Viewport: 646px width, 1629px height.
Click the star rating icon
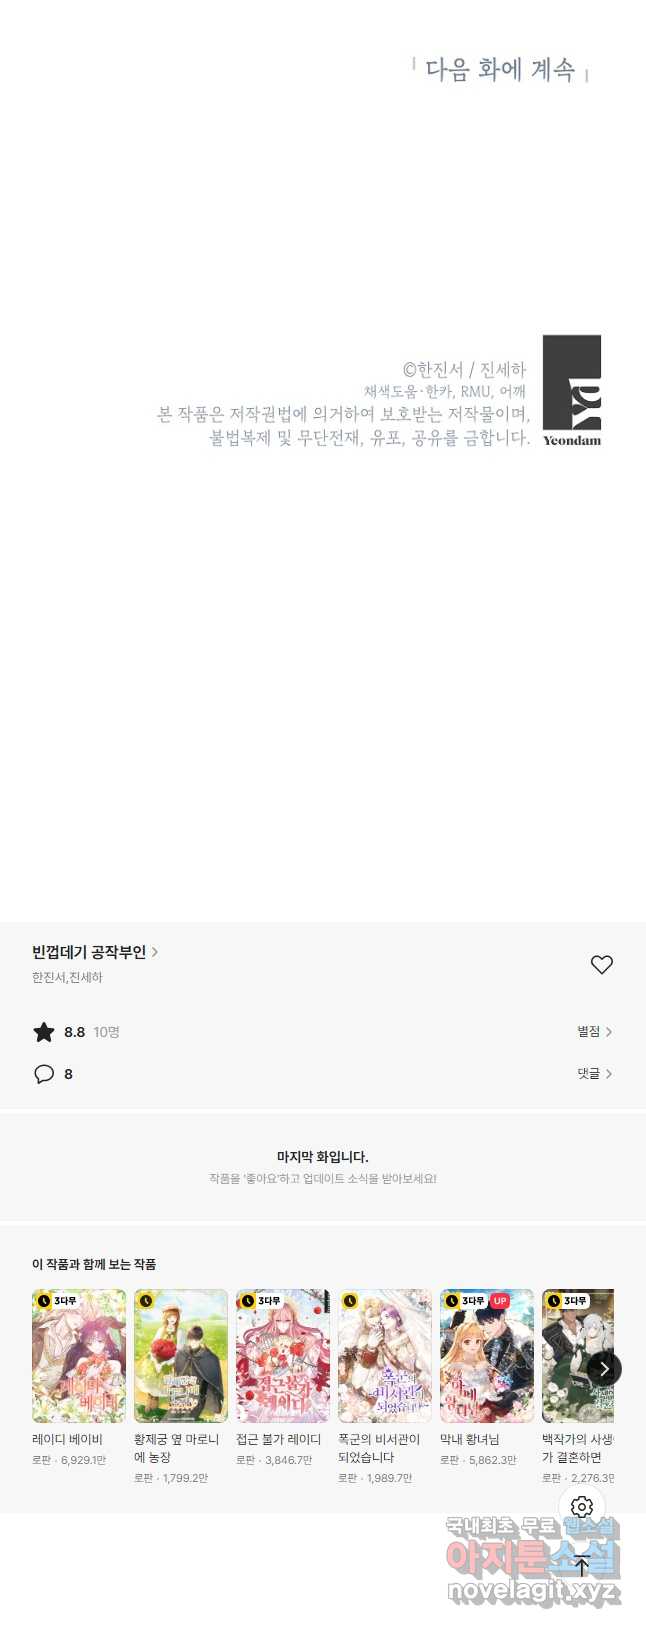tap(44, 1032)
